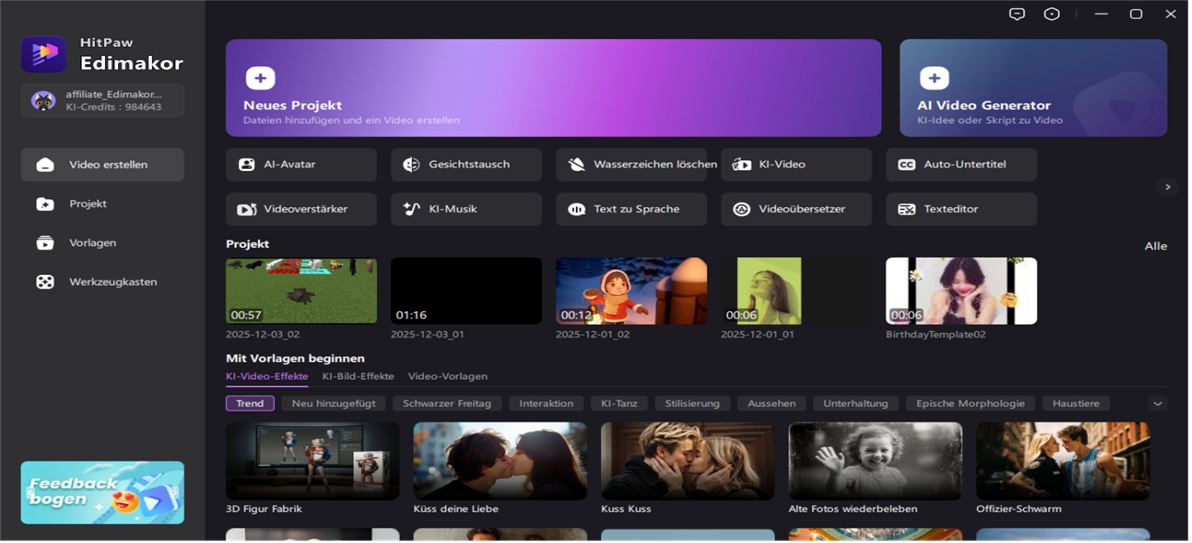Viewport: 1192px width, 543px height.
Task: Enable the KI-Tanz filter chip
Action: point(618,403)
